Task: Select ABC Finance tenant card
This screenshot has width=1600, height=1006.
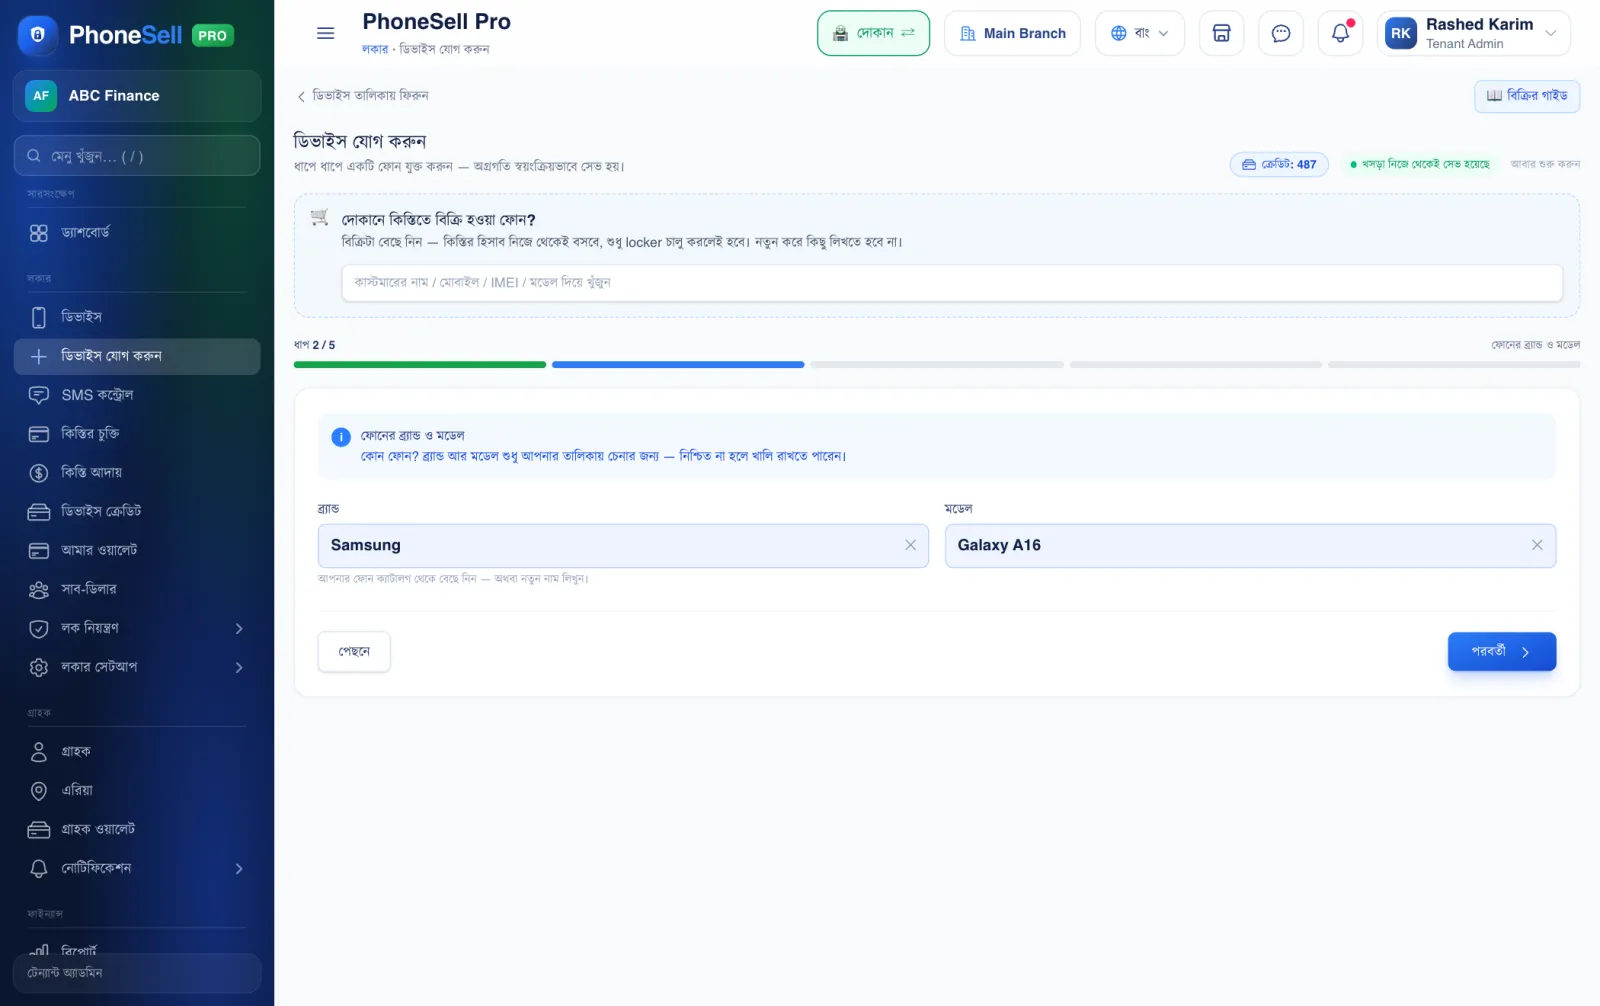Action: pyautogui.click(x=137, y=96)
